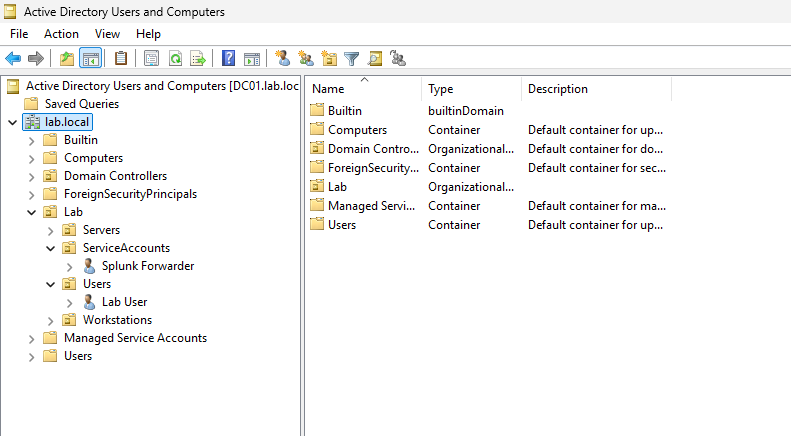Select Servers OU in the tree
Viewport: 791px width, 436px height.
point(101,230)
